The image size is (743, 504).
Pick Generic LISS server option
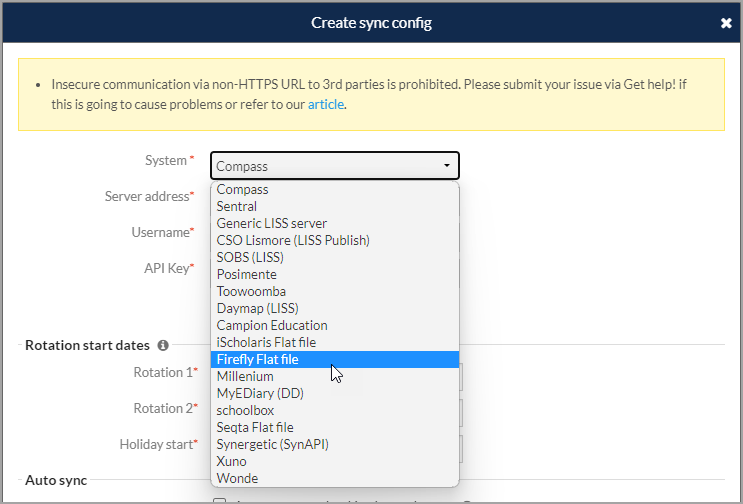(x=272, y=223)
